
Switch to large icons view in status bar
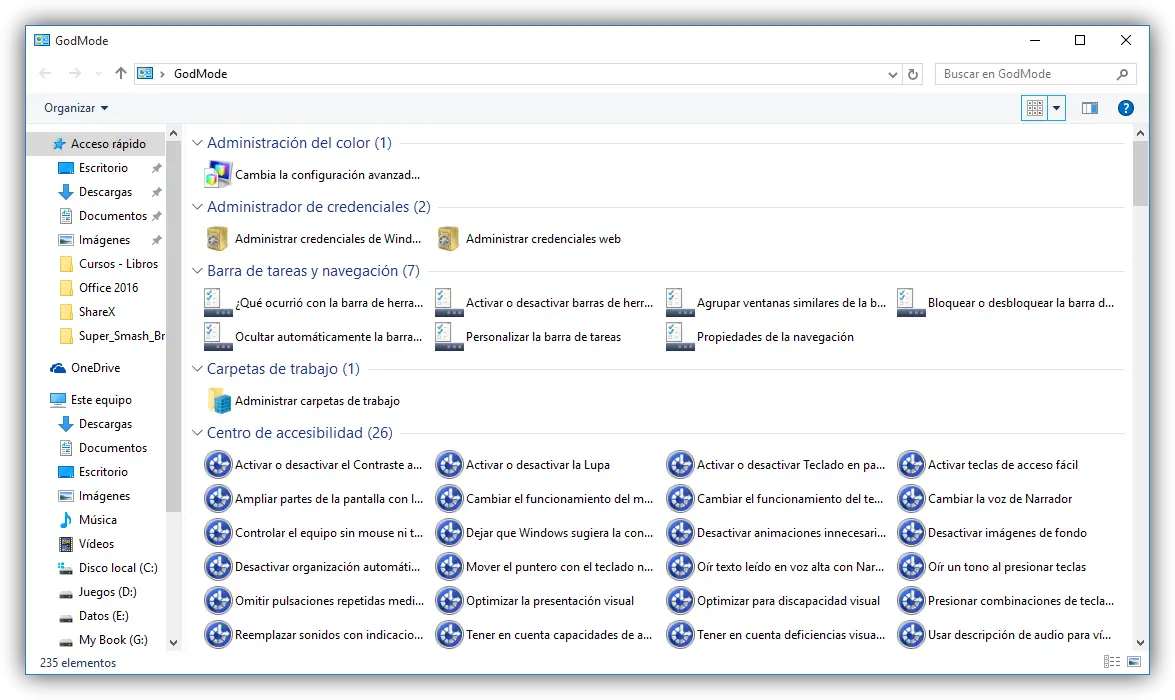1134,662
